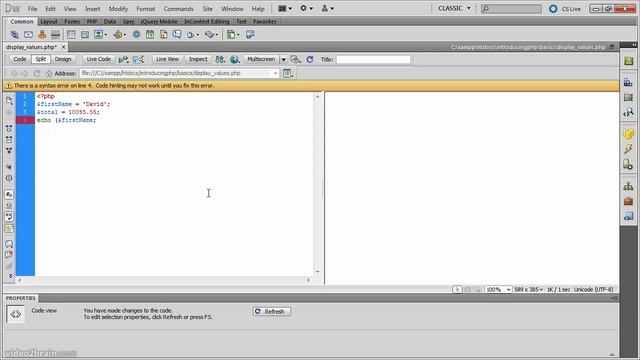The image size is (640, 360).
Task: Switch to Code view
Action: pos(20,59)
